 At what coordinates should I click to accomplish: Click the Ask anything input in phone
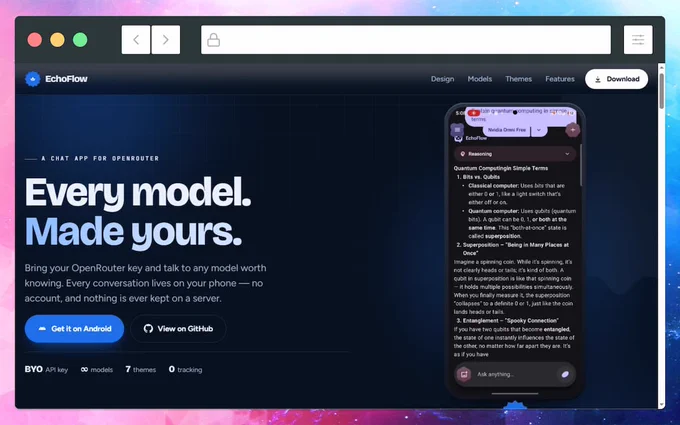[x=514, y=374]
